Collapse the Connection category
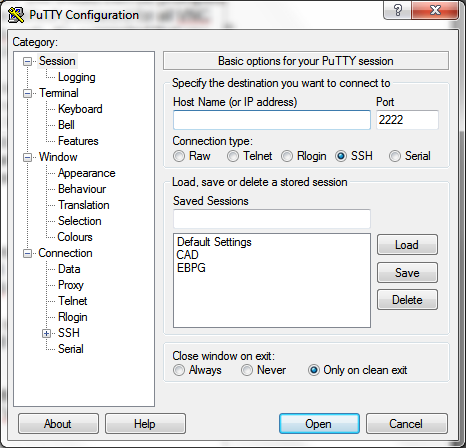Viewport: 467px width, 448px height. tap(27, 253)
